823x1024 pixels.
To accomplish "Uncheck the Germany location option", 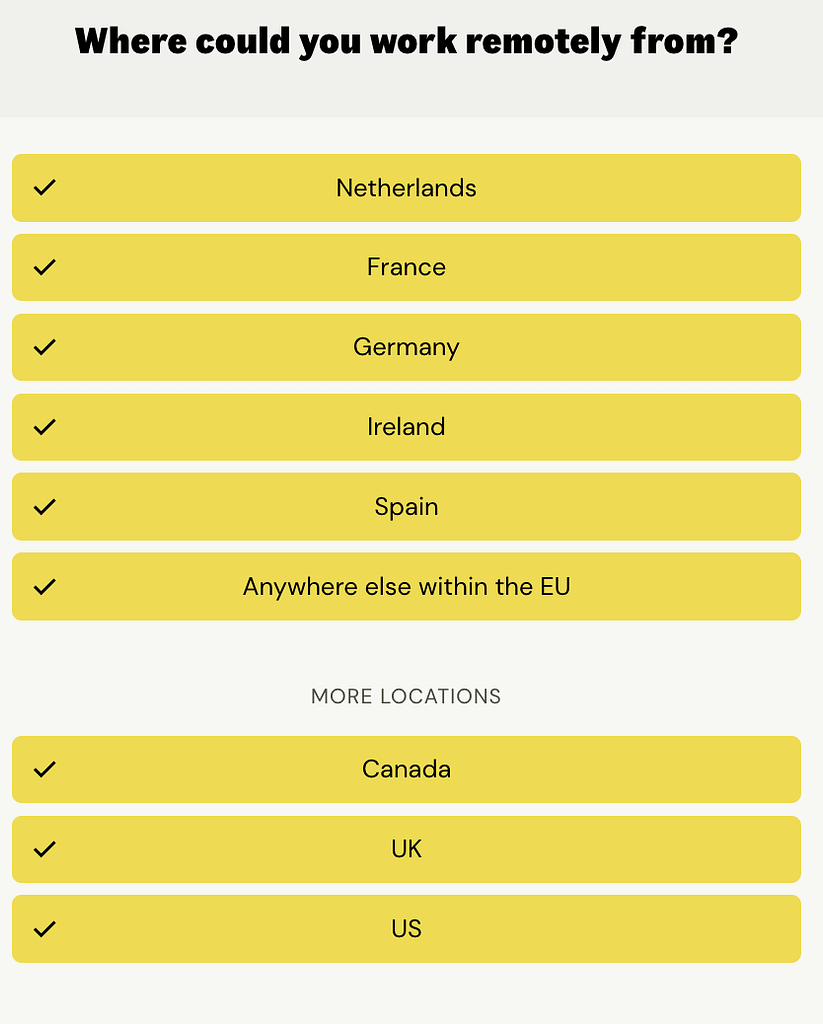I will click(406, 347).
